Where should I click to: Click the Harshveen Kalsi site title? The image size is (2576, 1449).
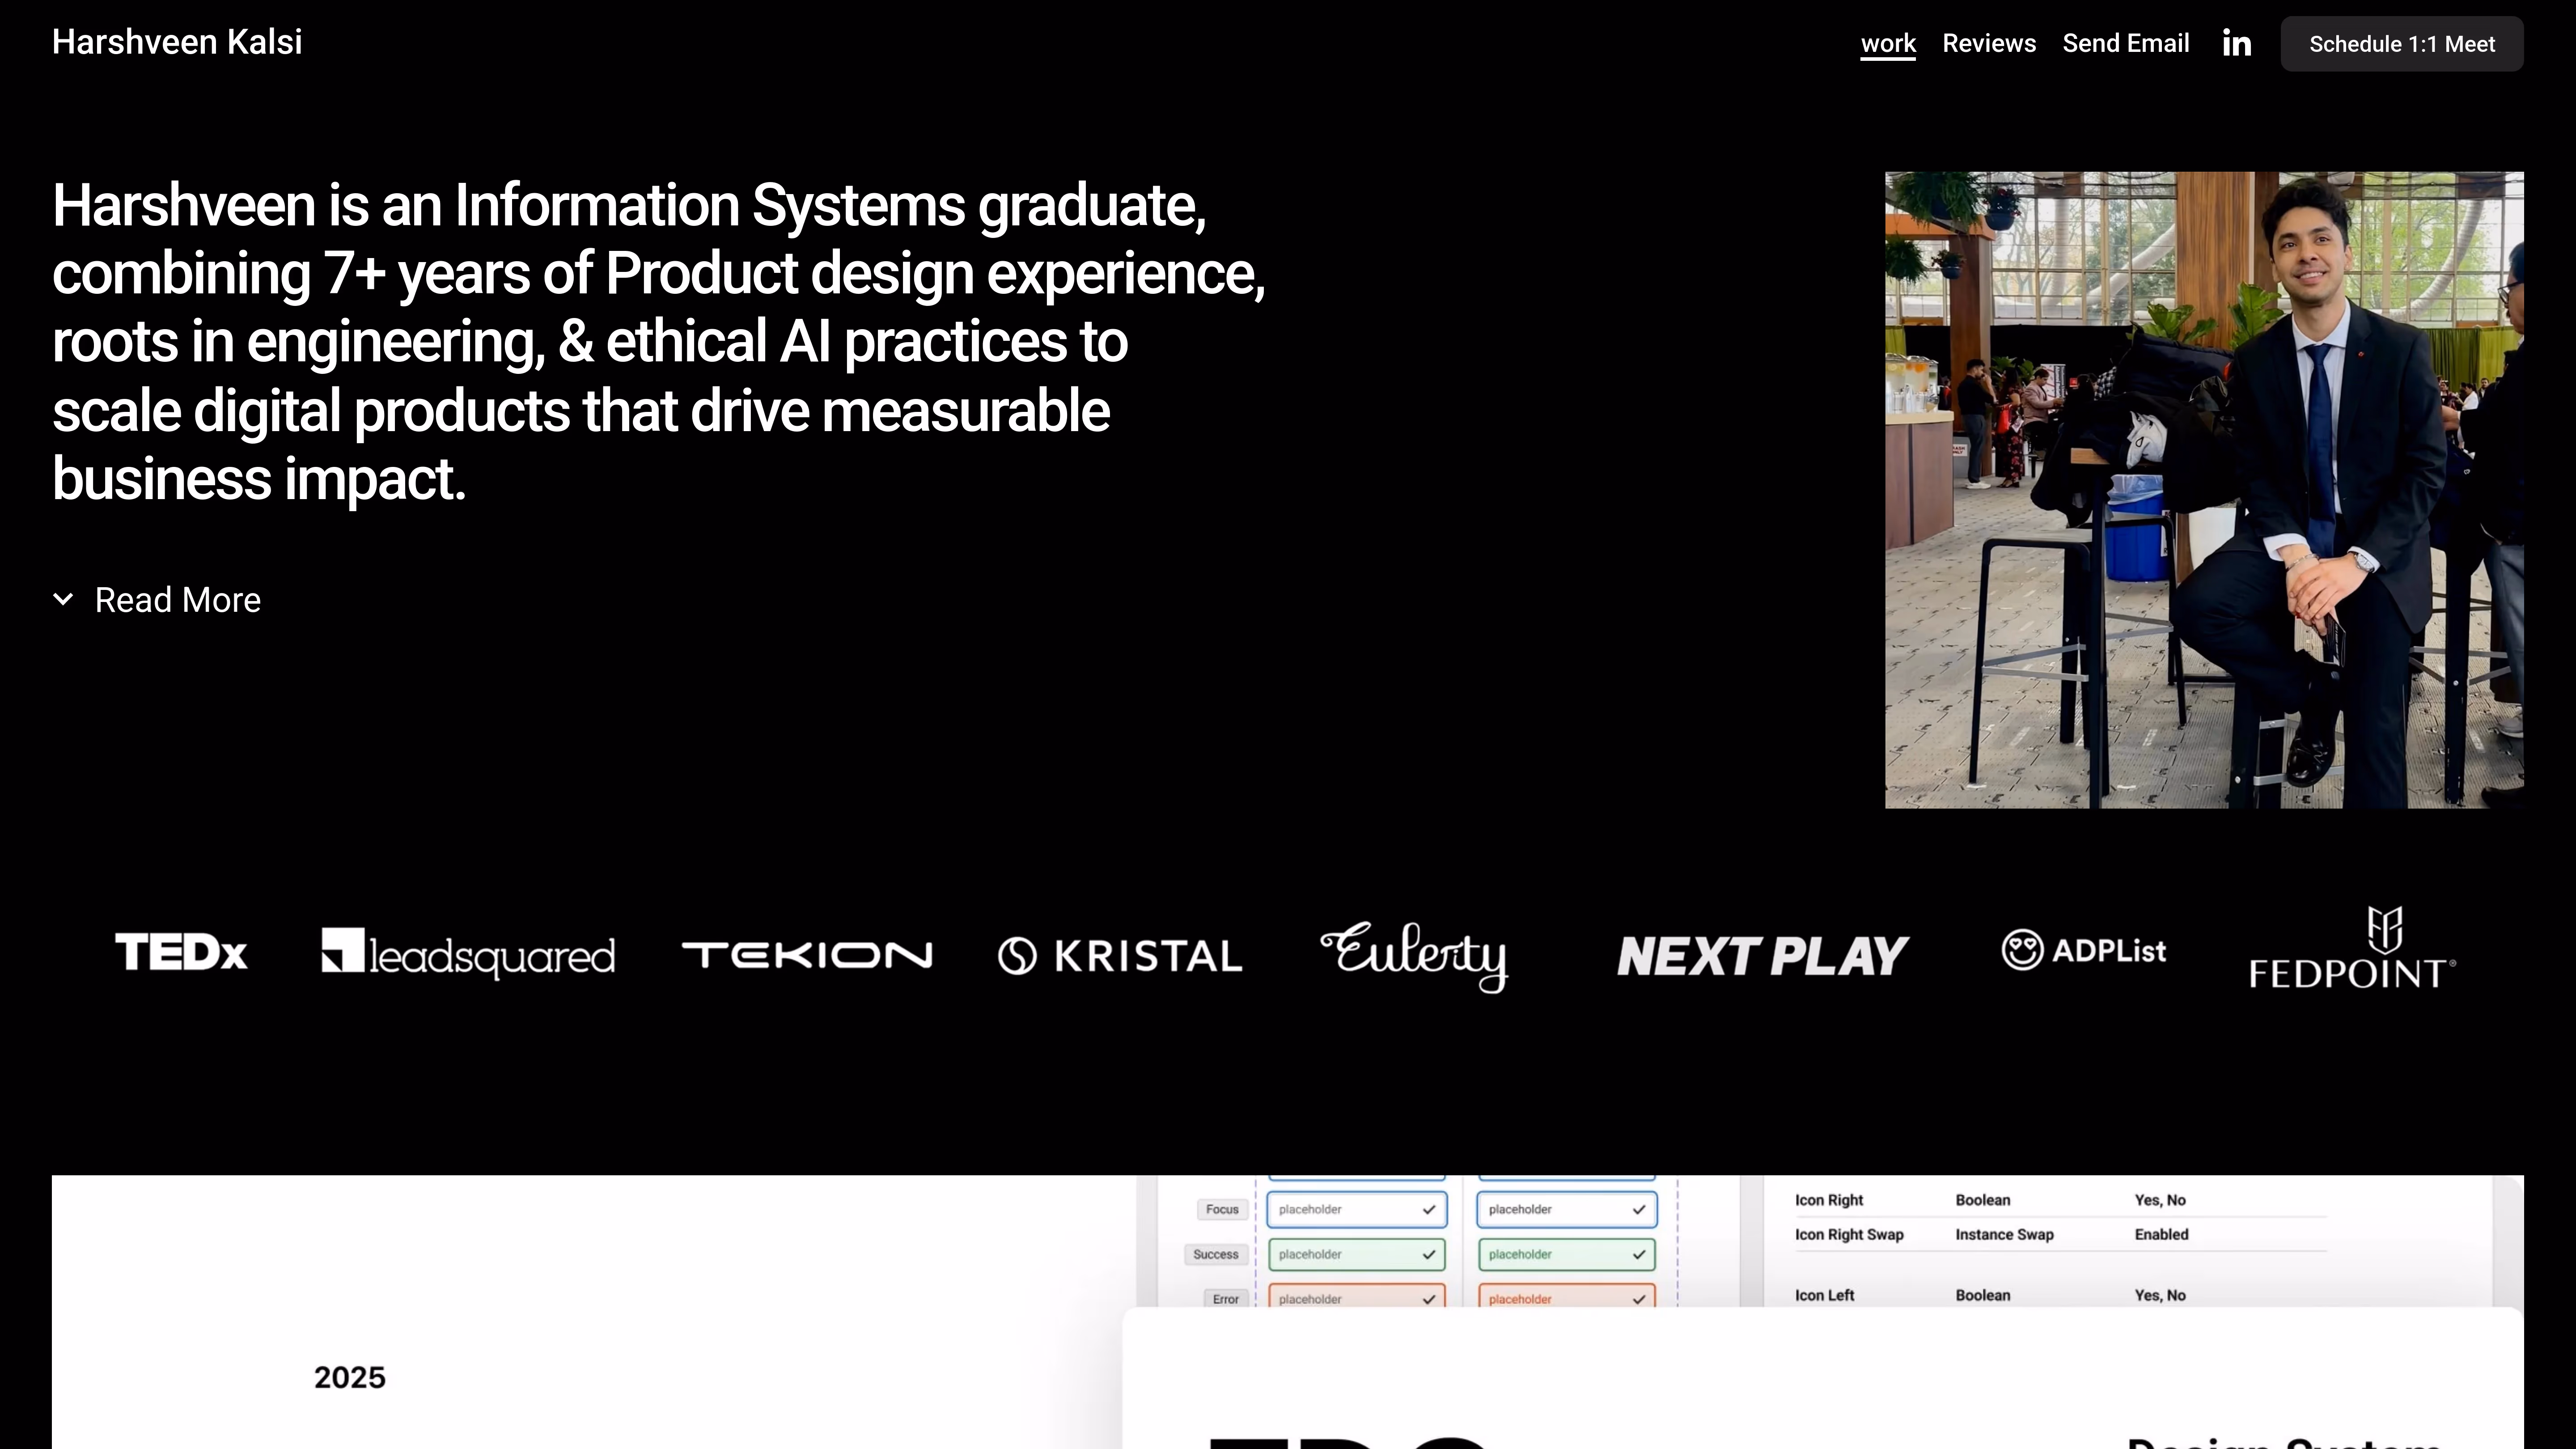[x=177, y=42]
